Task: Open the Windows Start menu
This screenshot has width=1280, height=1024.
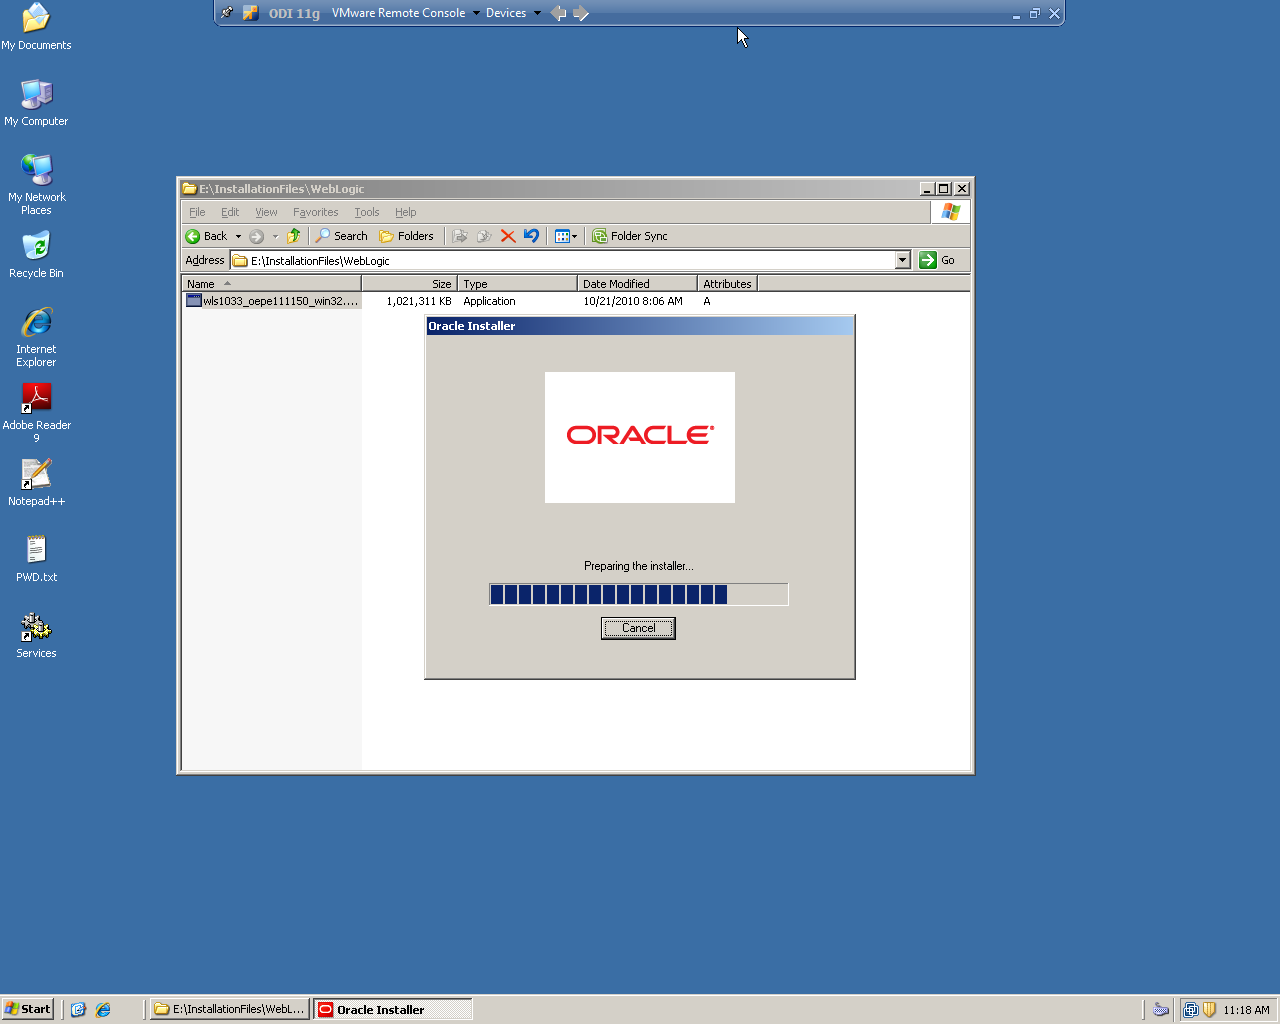Action: [x=27, y=1009]
